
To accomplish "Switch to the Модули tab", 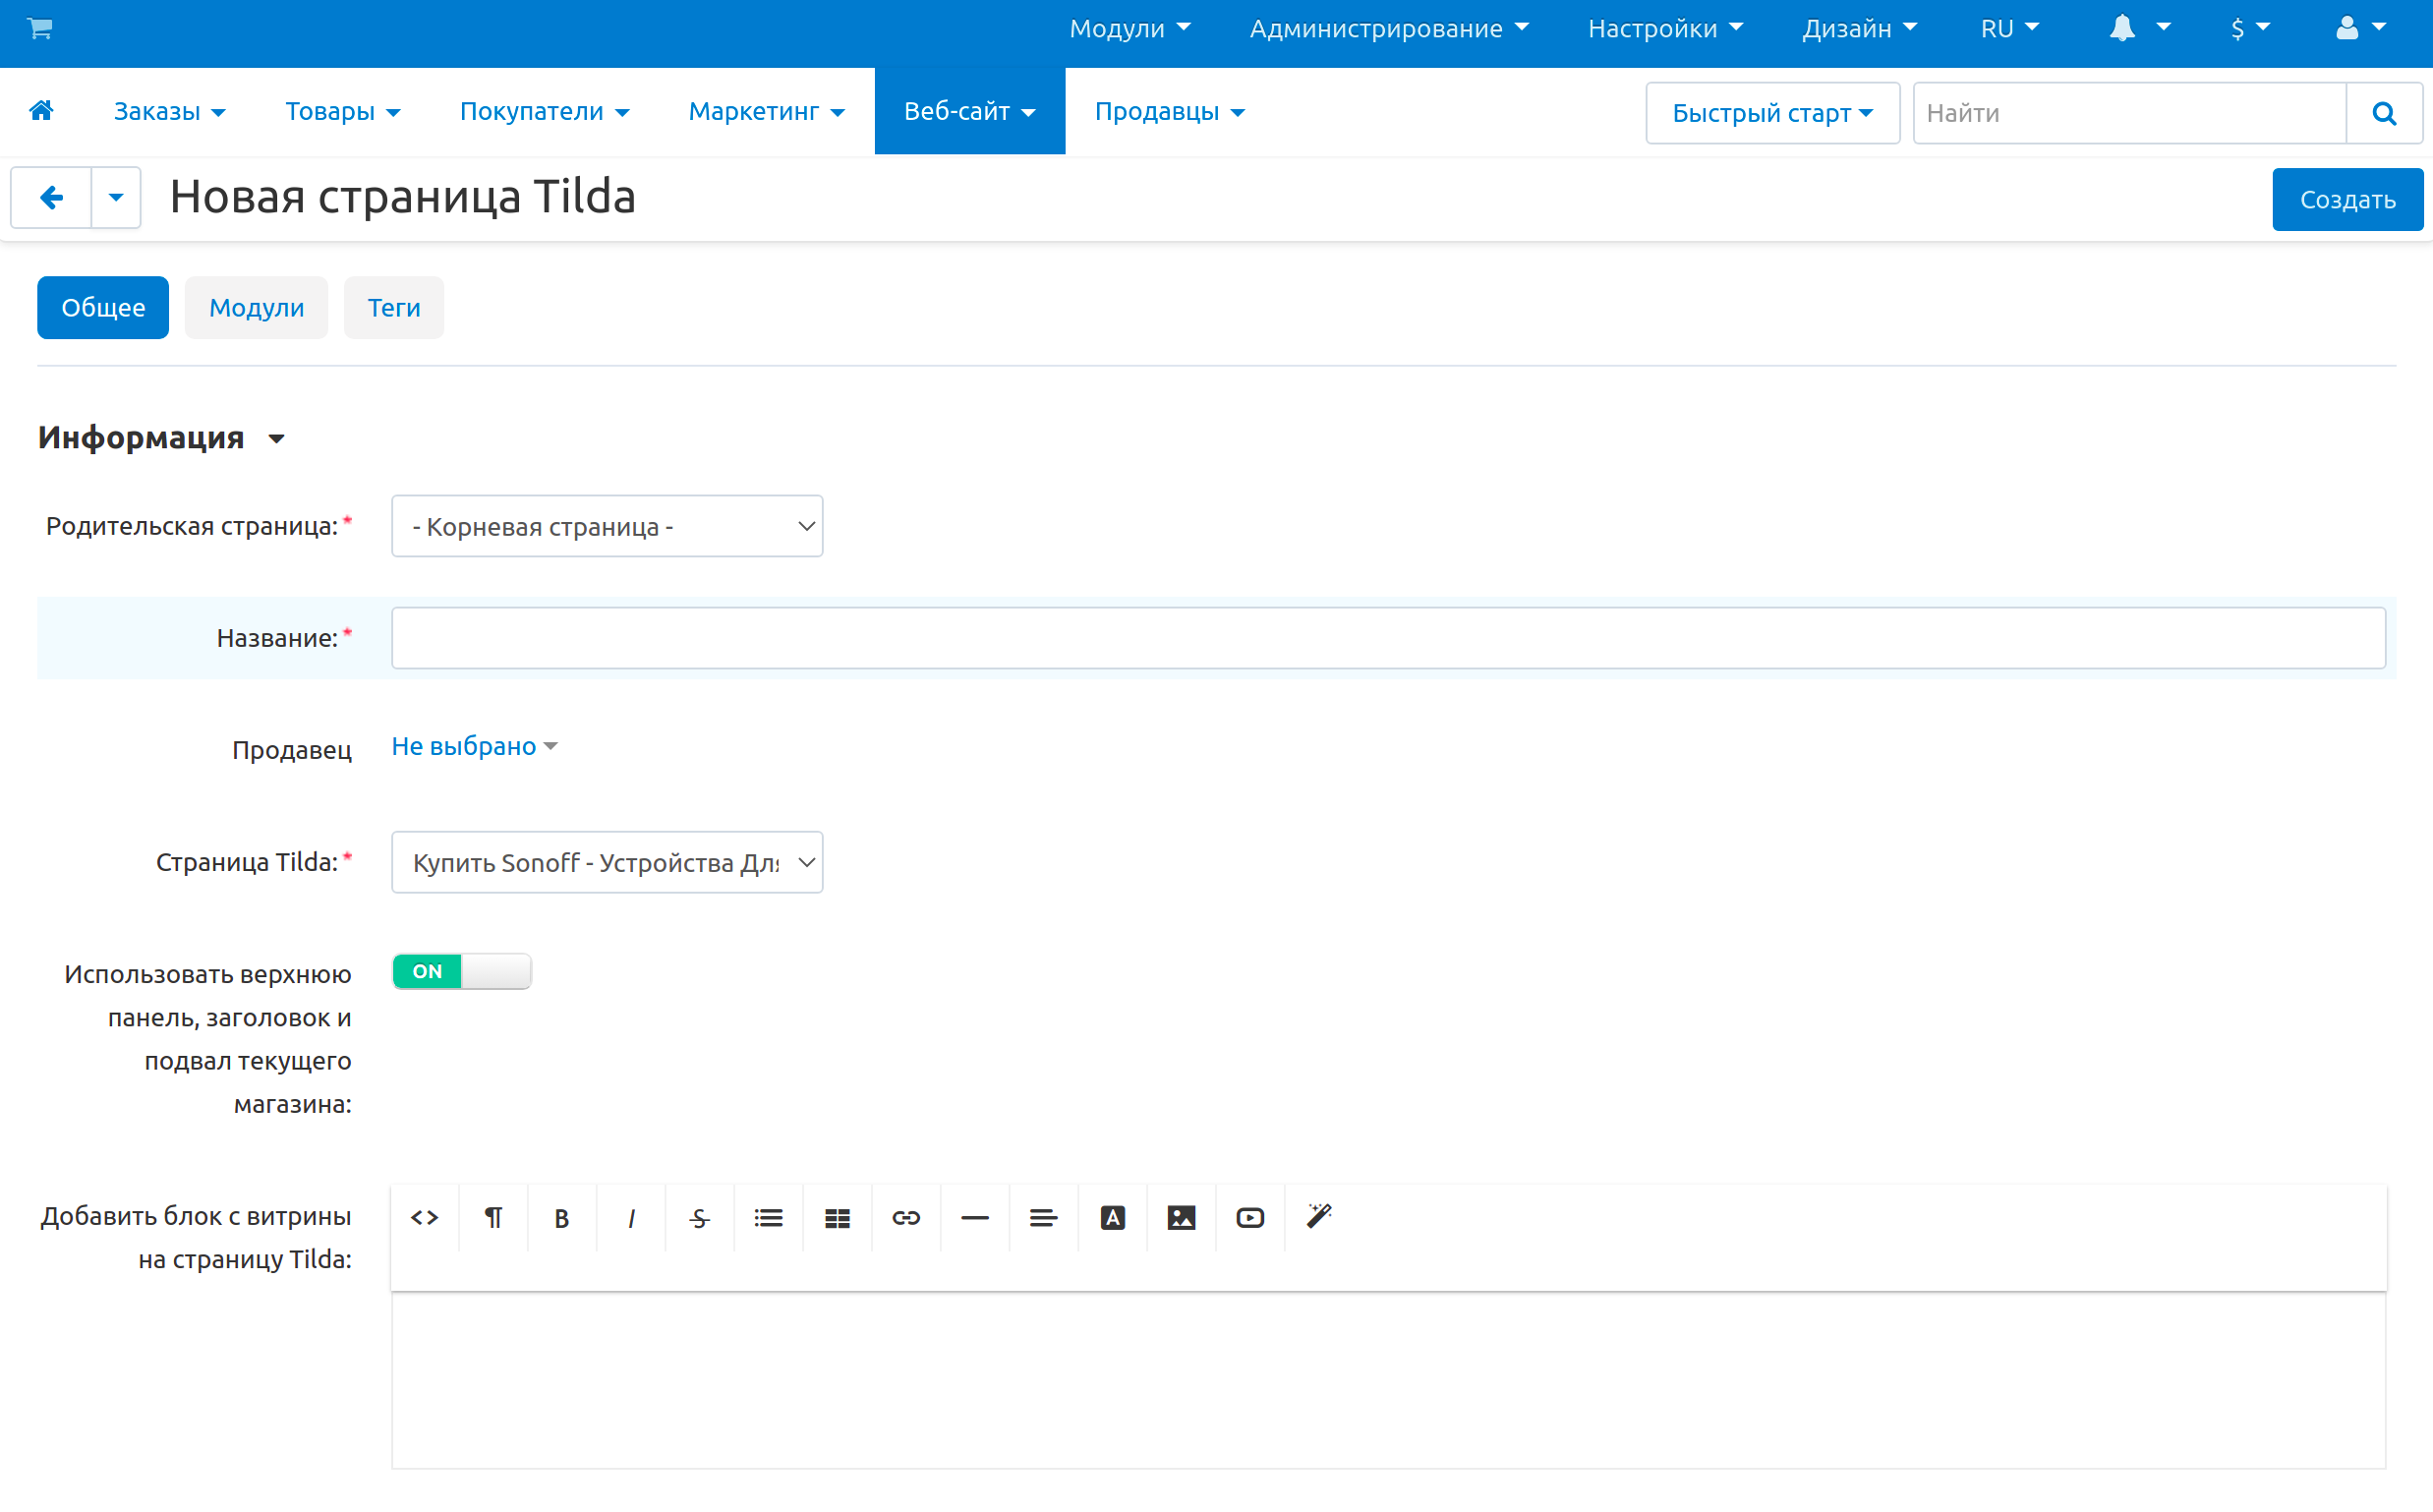I will click(256, 307).
